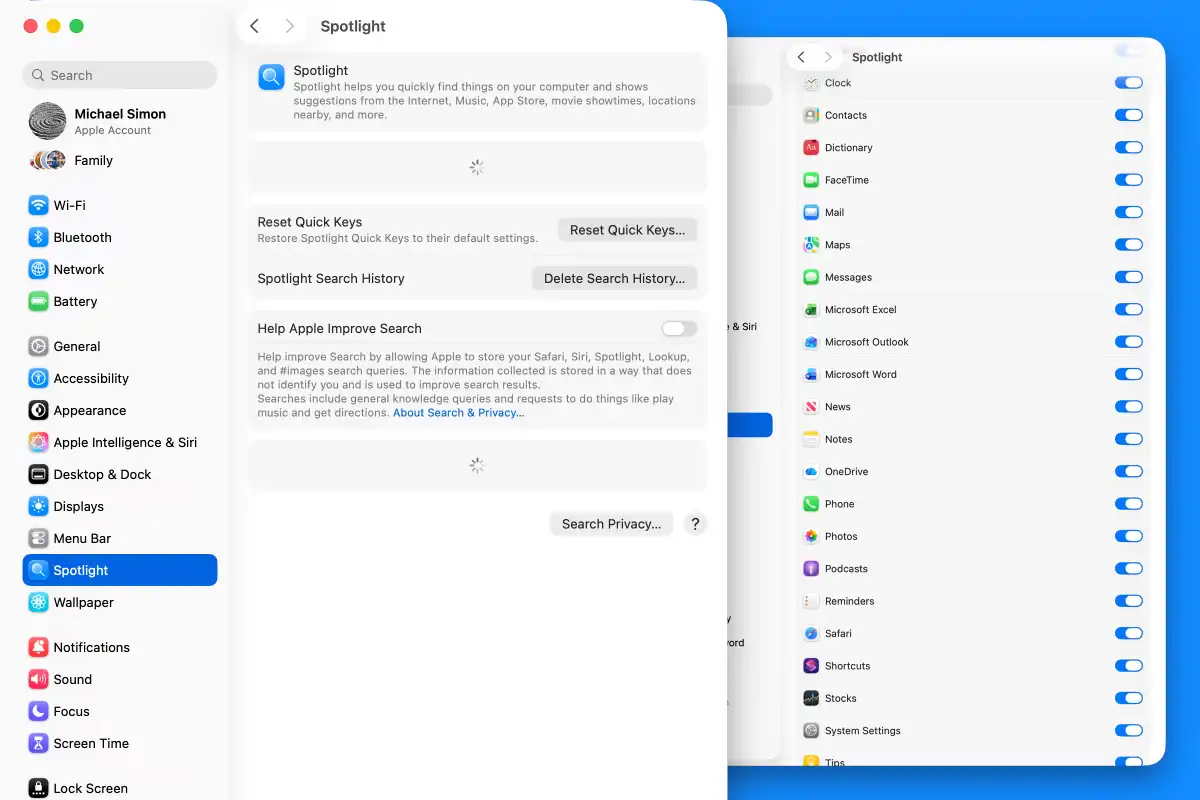This screenshot has width=1200, height=800.
Task: Go forward in rear Spotlight window
Action: tap(828, 57)
